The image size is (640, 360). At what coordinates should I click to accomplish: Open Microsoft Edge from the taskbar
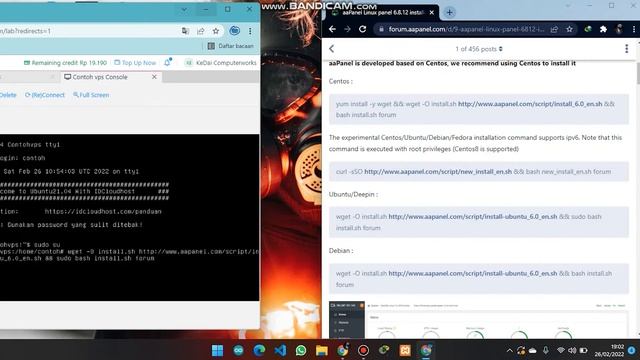click(259, 350)
